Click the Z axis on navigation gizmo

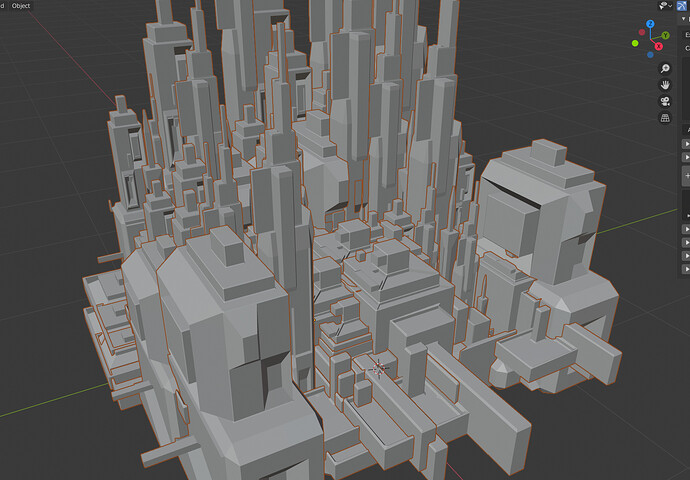pos(650,24)
